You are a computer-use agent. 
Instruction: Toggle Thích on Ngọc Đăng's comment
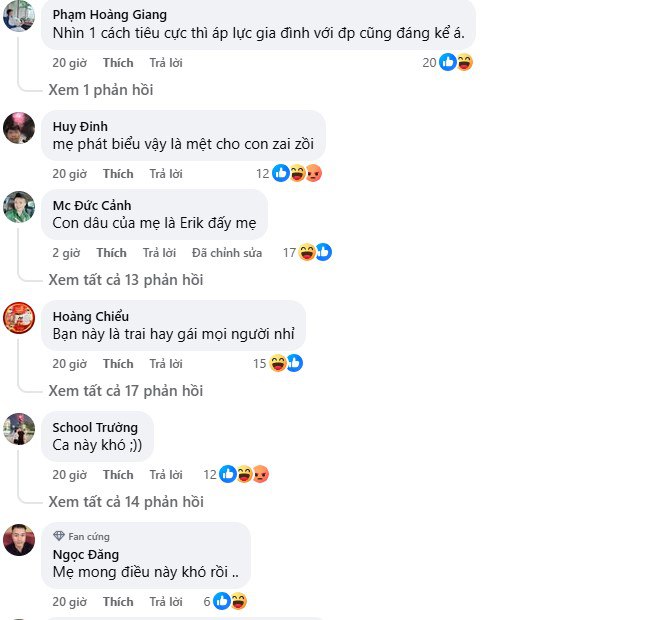click(117, 602)
